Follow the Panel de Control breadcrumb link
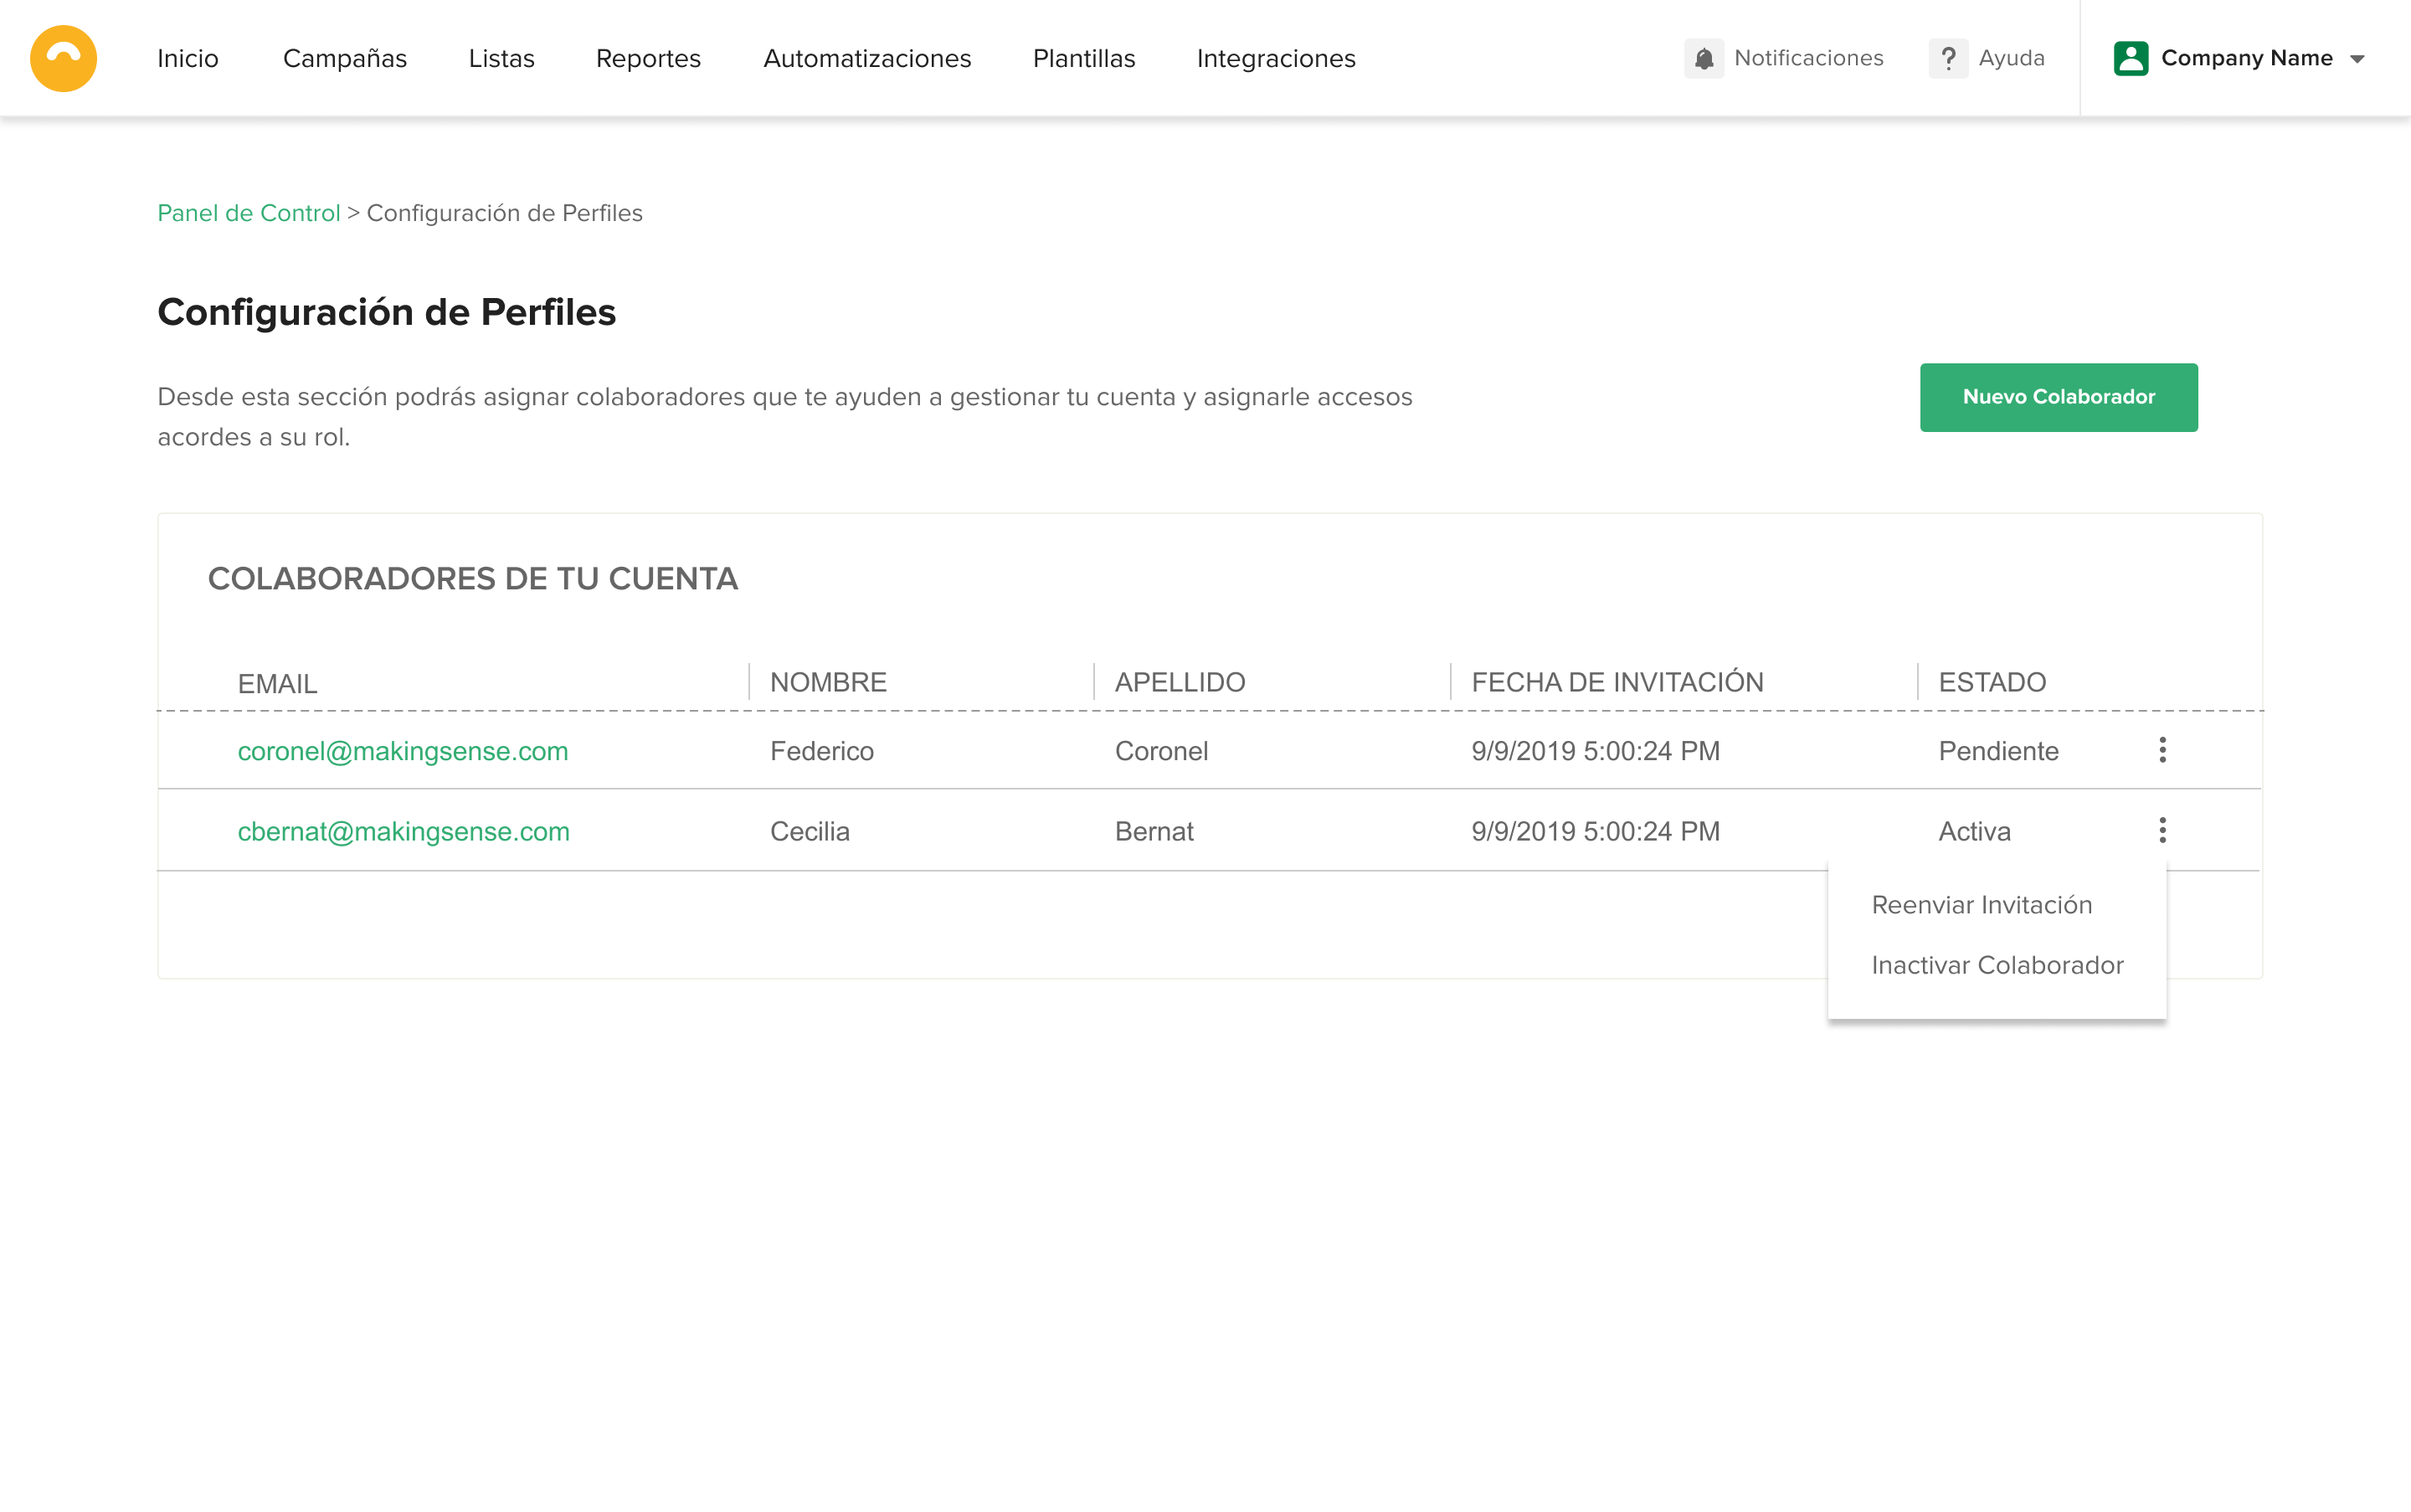 249,213
